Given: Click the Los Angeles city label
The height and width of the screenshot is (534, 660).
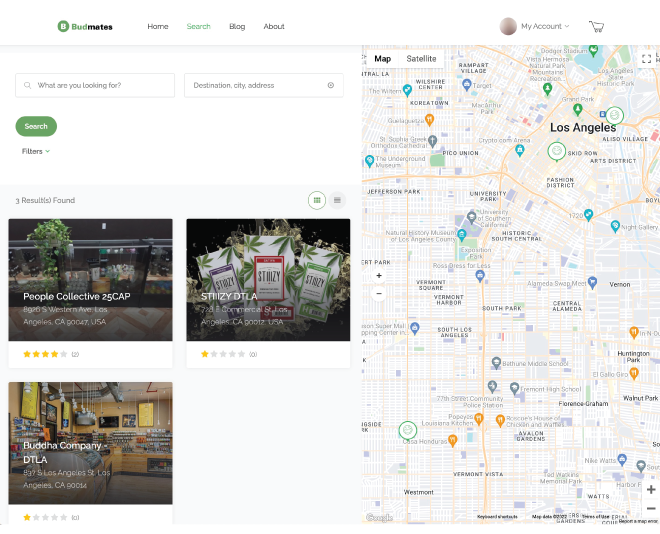Looking at the screenshot, I should click(x=583, y=128).
